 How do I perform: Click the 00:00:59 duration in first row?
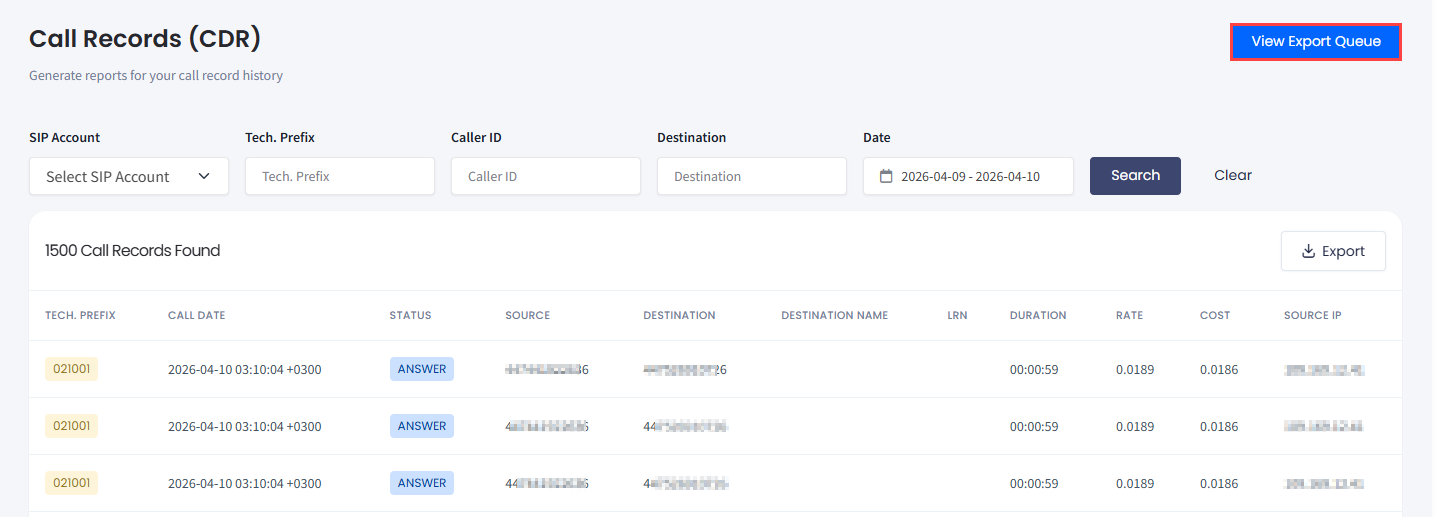pyautogui.click(x=1034, y=370)
